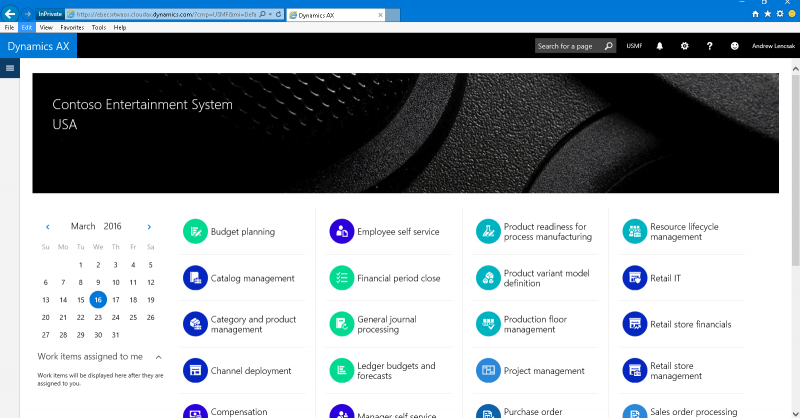Open the browser Help menu
This screenshot has width=800, height=418.
120,28
